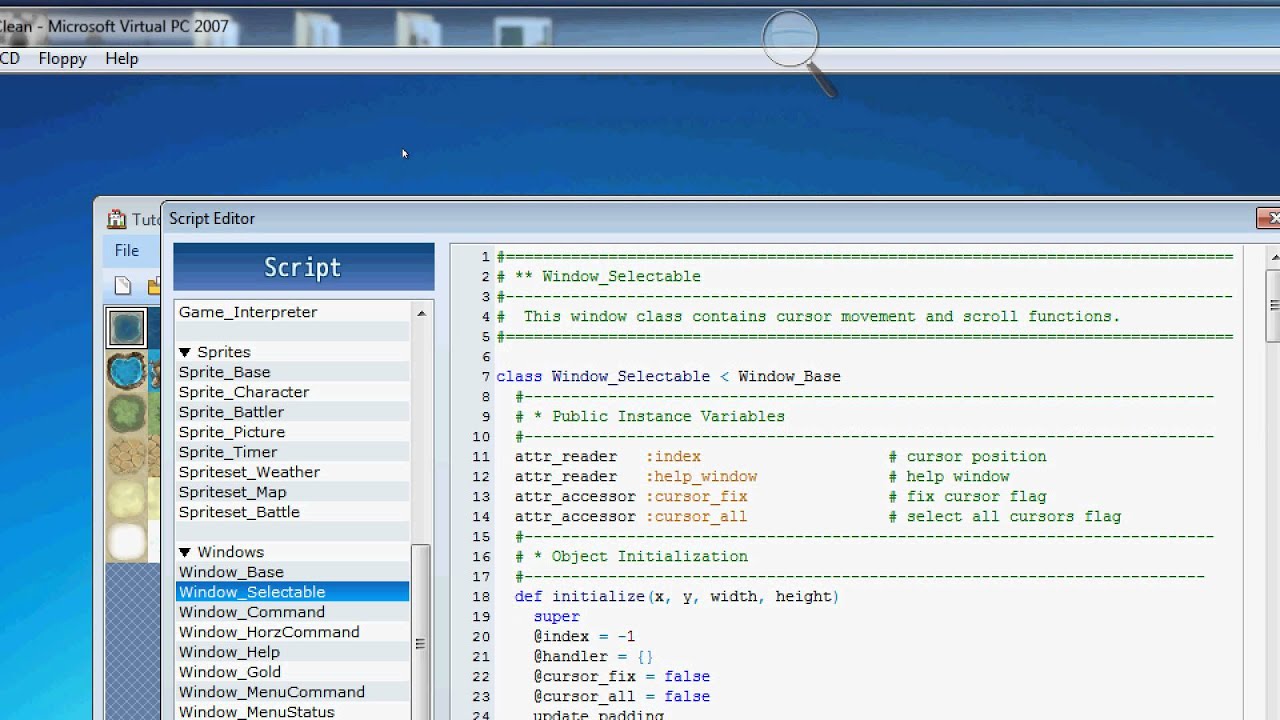Select the Spriteset_Battle script

pos(294,512)
